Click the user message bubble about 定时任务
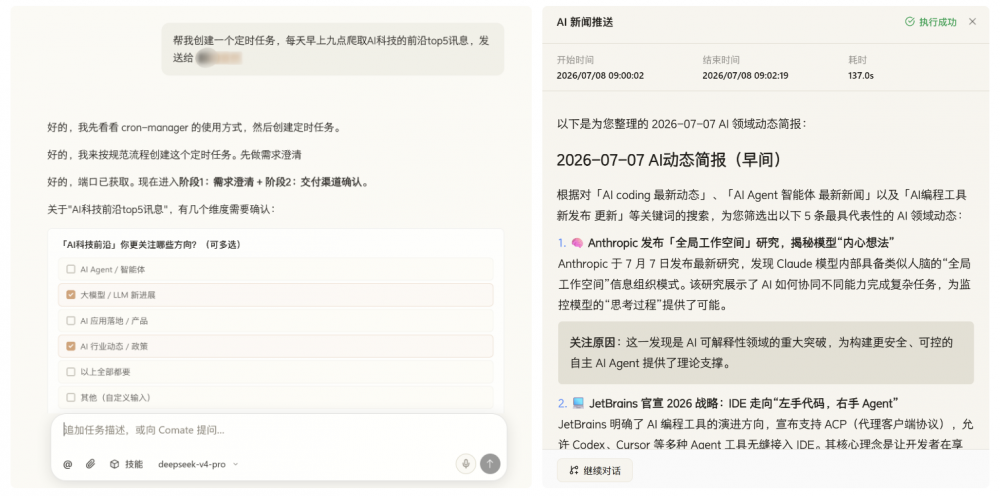Viewport: 1000px width, 496px height. click(x=332, y=49)
